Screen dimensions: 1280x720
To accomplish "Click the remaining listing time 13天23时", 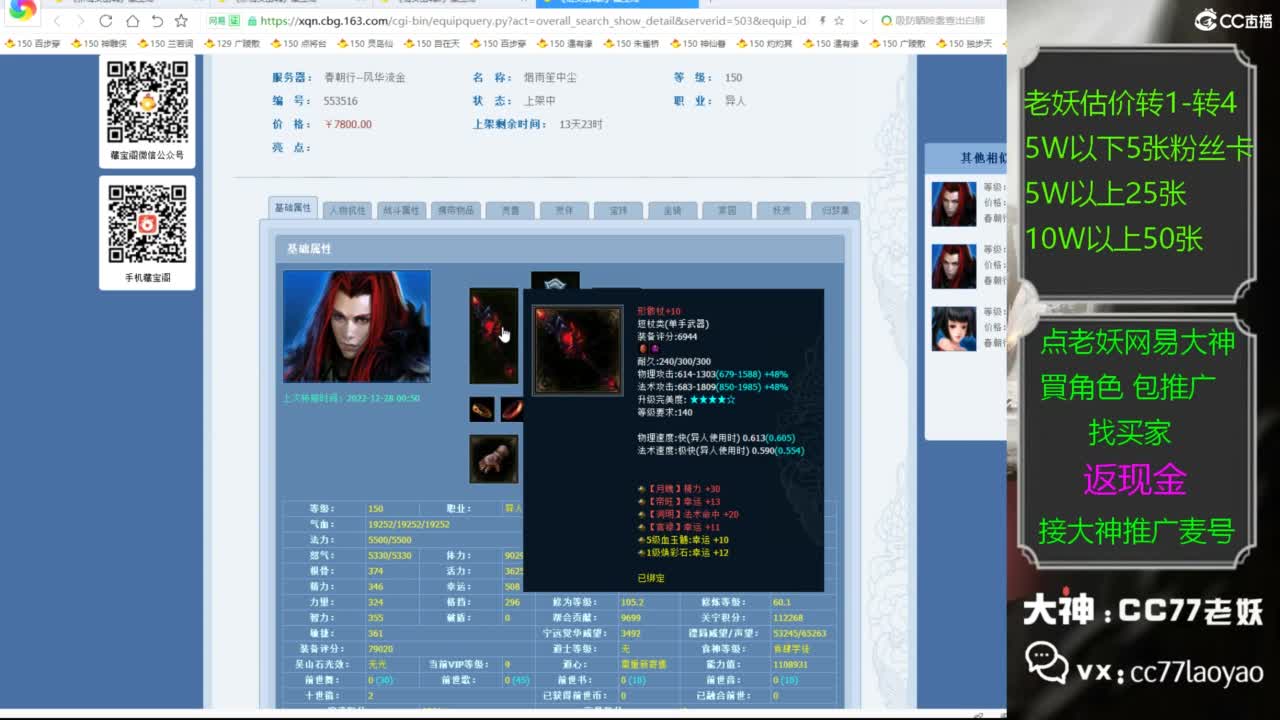I will 581,124.
